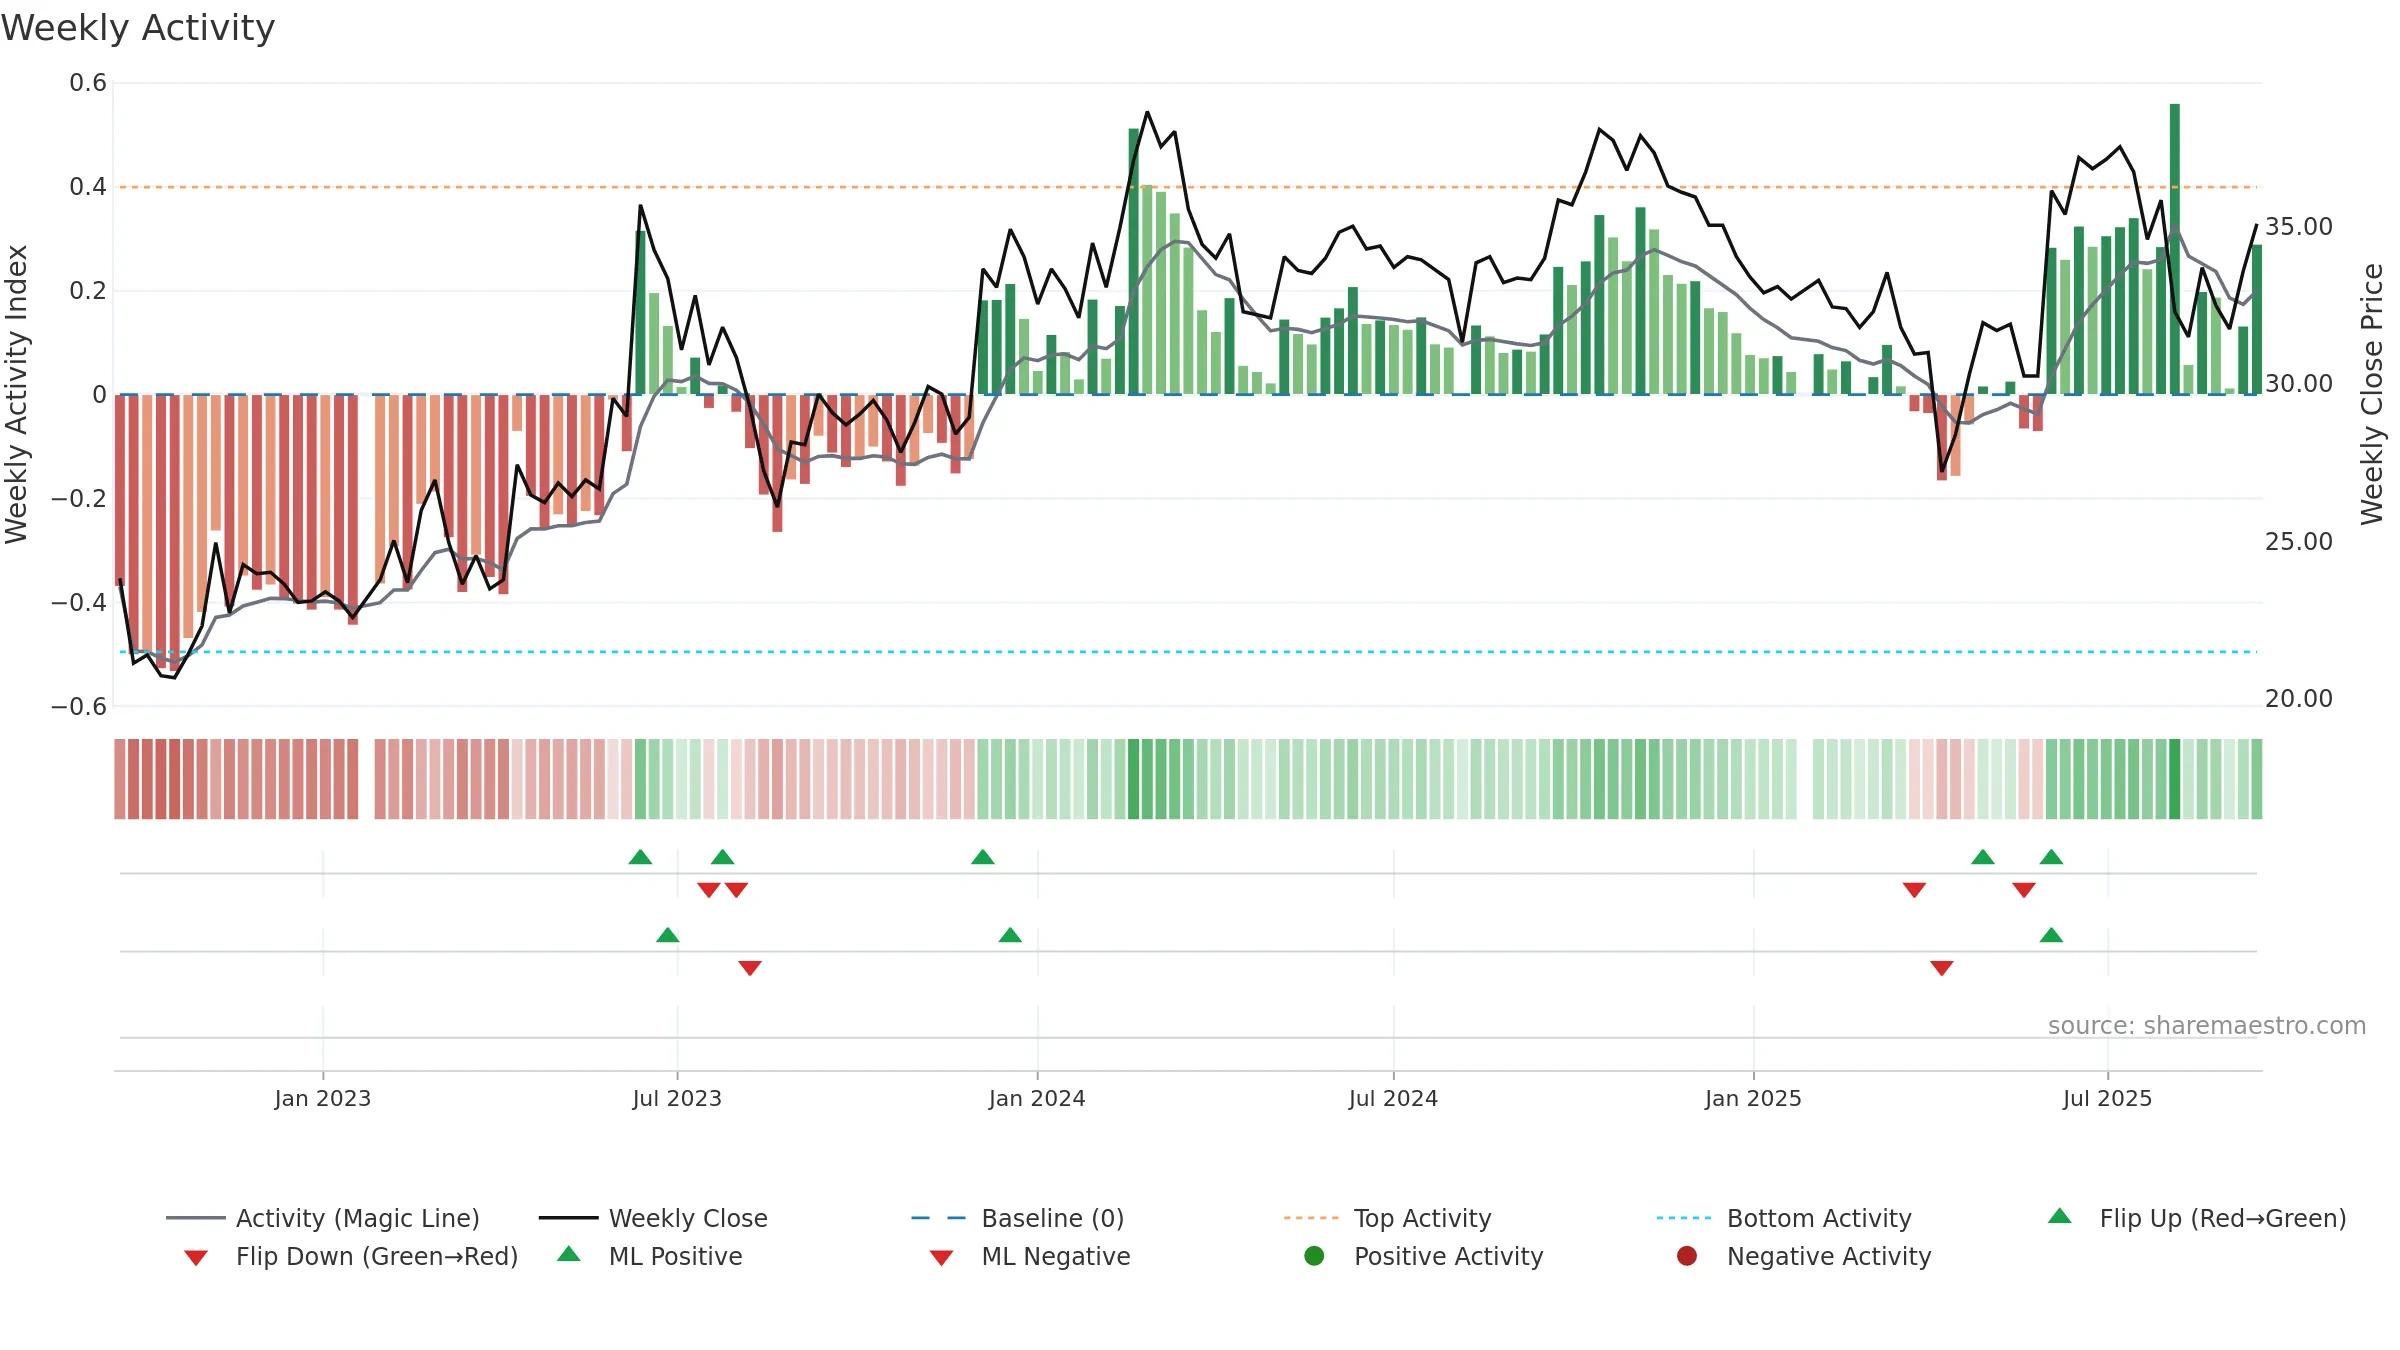Click the 30.00 right-axis price label
The height and width of the screenshot is (1350, 2400).
pyautogui.click(x=2299, y=384)
